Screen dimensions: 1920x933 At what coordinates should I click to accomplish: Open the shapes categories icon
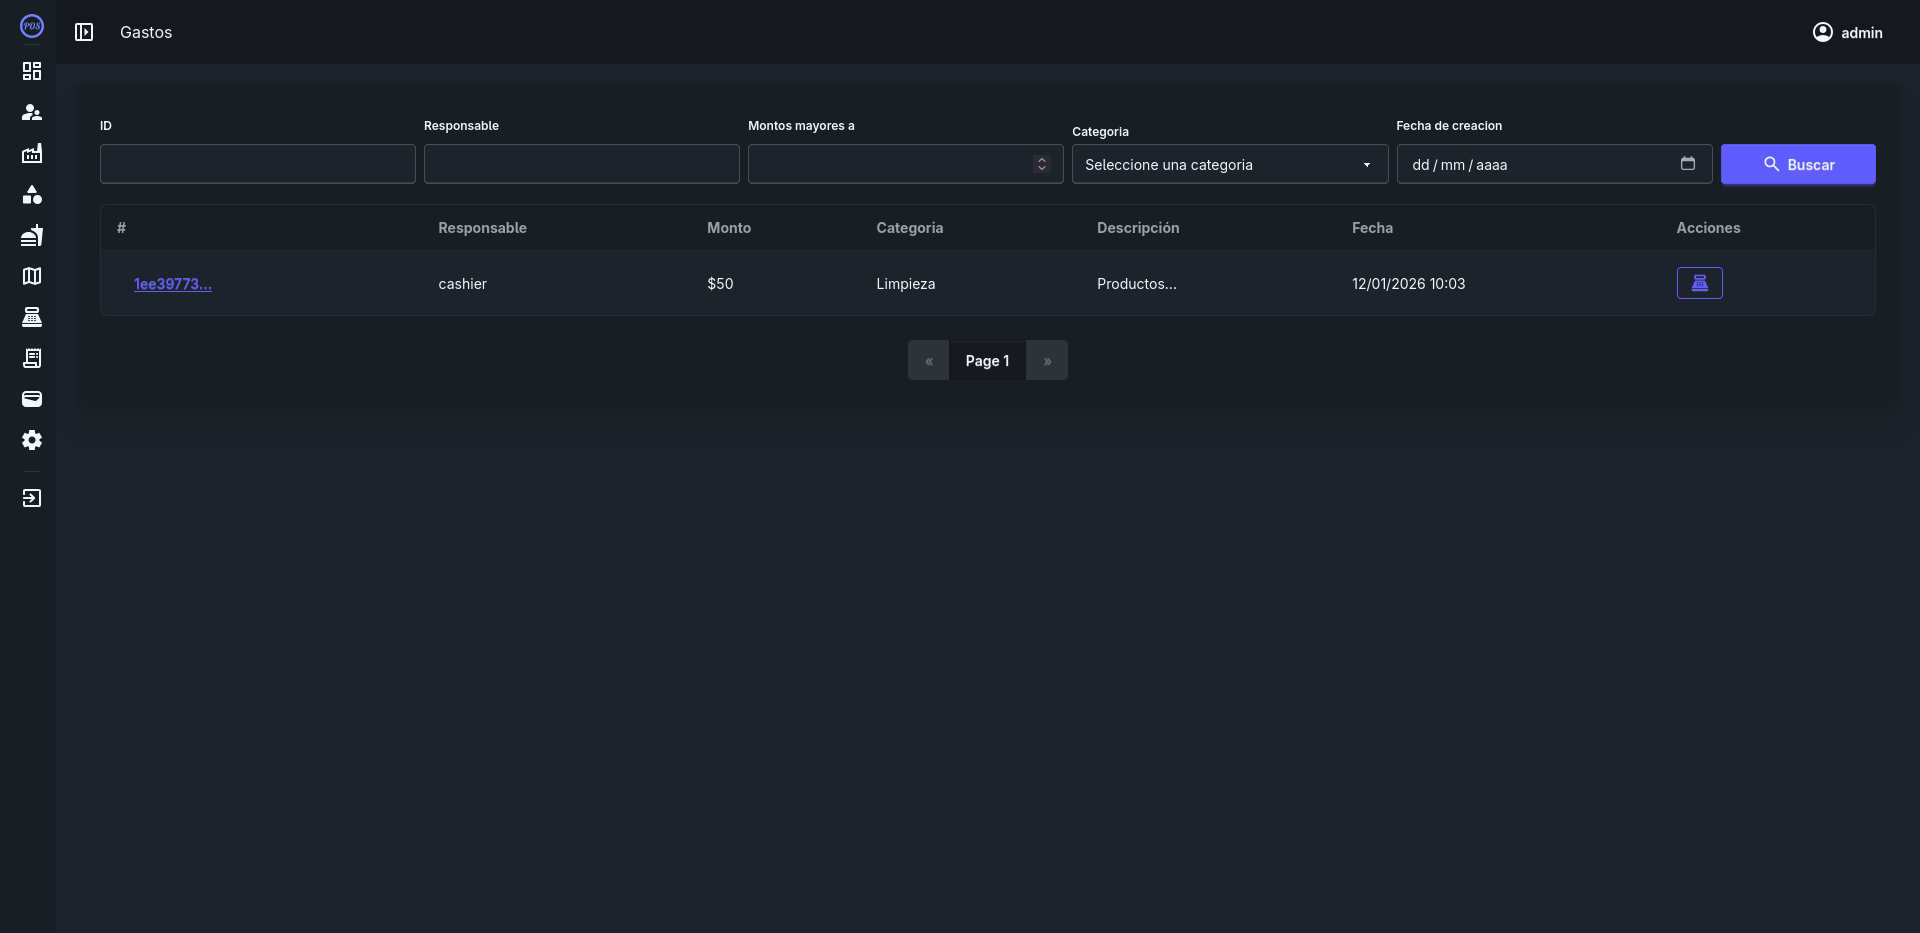pyautogui.click(x=32, y=194)
